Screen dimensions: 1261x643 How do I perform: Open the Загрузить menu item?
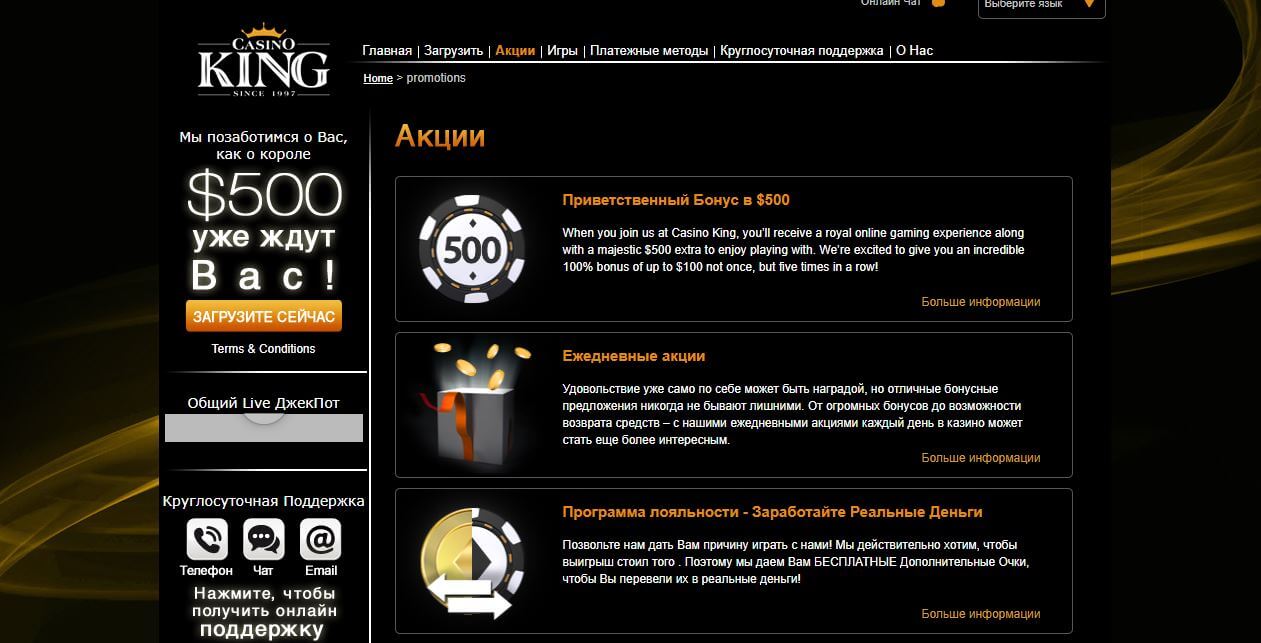coord(453,50)
